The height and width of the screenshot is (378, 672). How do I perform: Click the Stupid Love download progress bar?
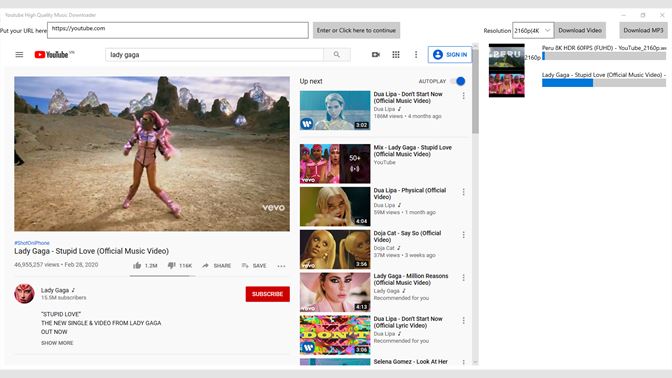coord(604,83)
